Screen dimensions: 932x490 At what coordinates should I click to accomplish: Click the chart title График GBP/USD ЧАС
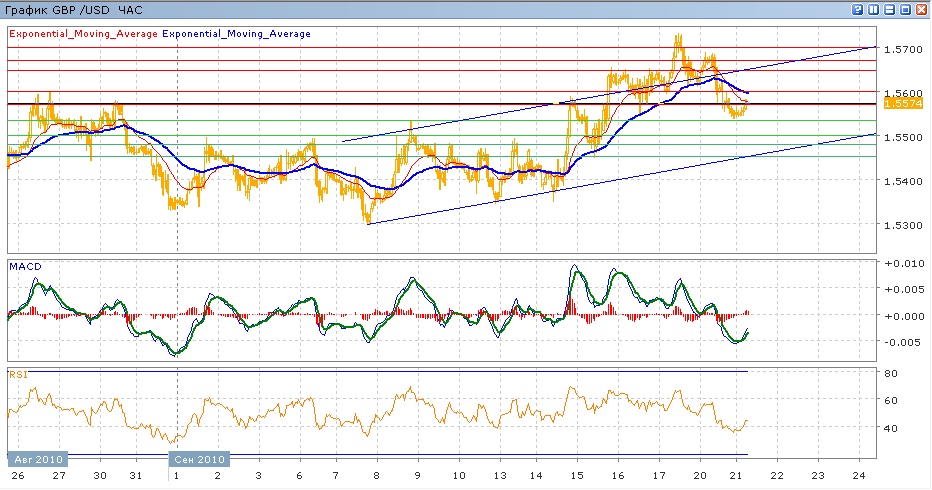tap(74, 9)
